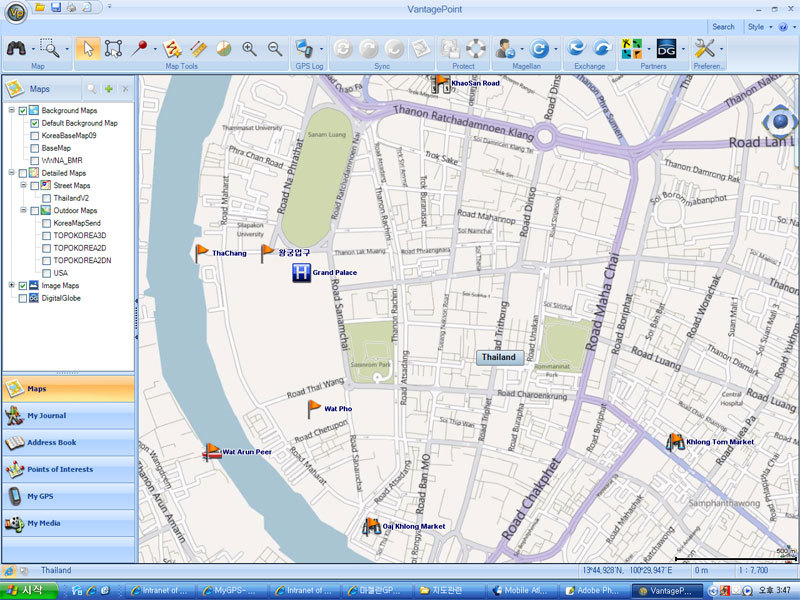Open the GPS Log dropdown arrow
The width and height of the screenshot is (800, 600).
[x=321, y=49]
